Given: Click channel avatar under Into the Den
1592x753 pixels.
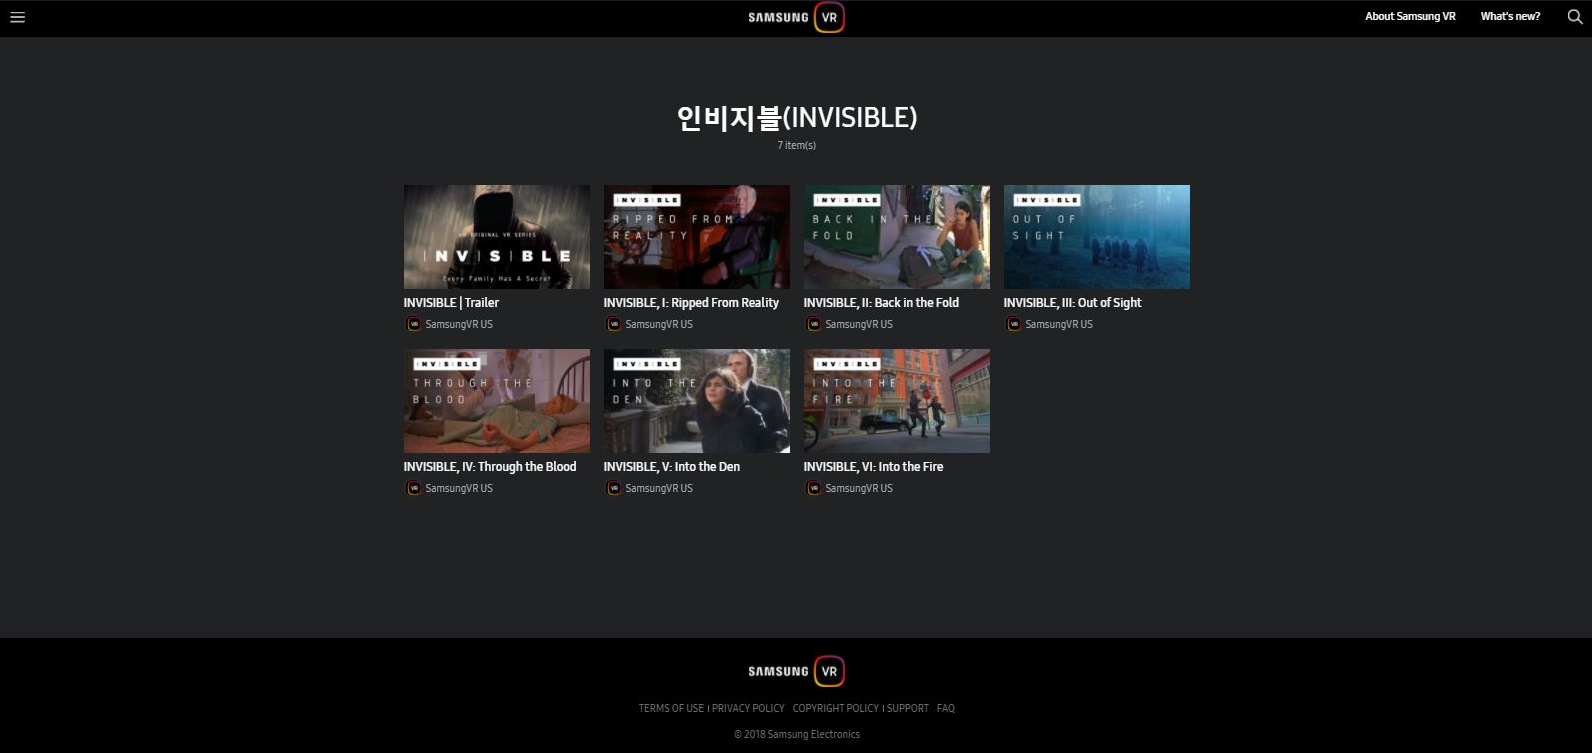Looking at the screenshot, I should coord(613,488).
